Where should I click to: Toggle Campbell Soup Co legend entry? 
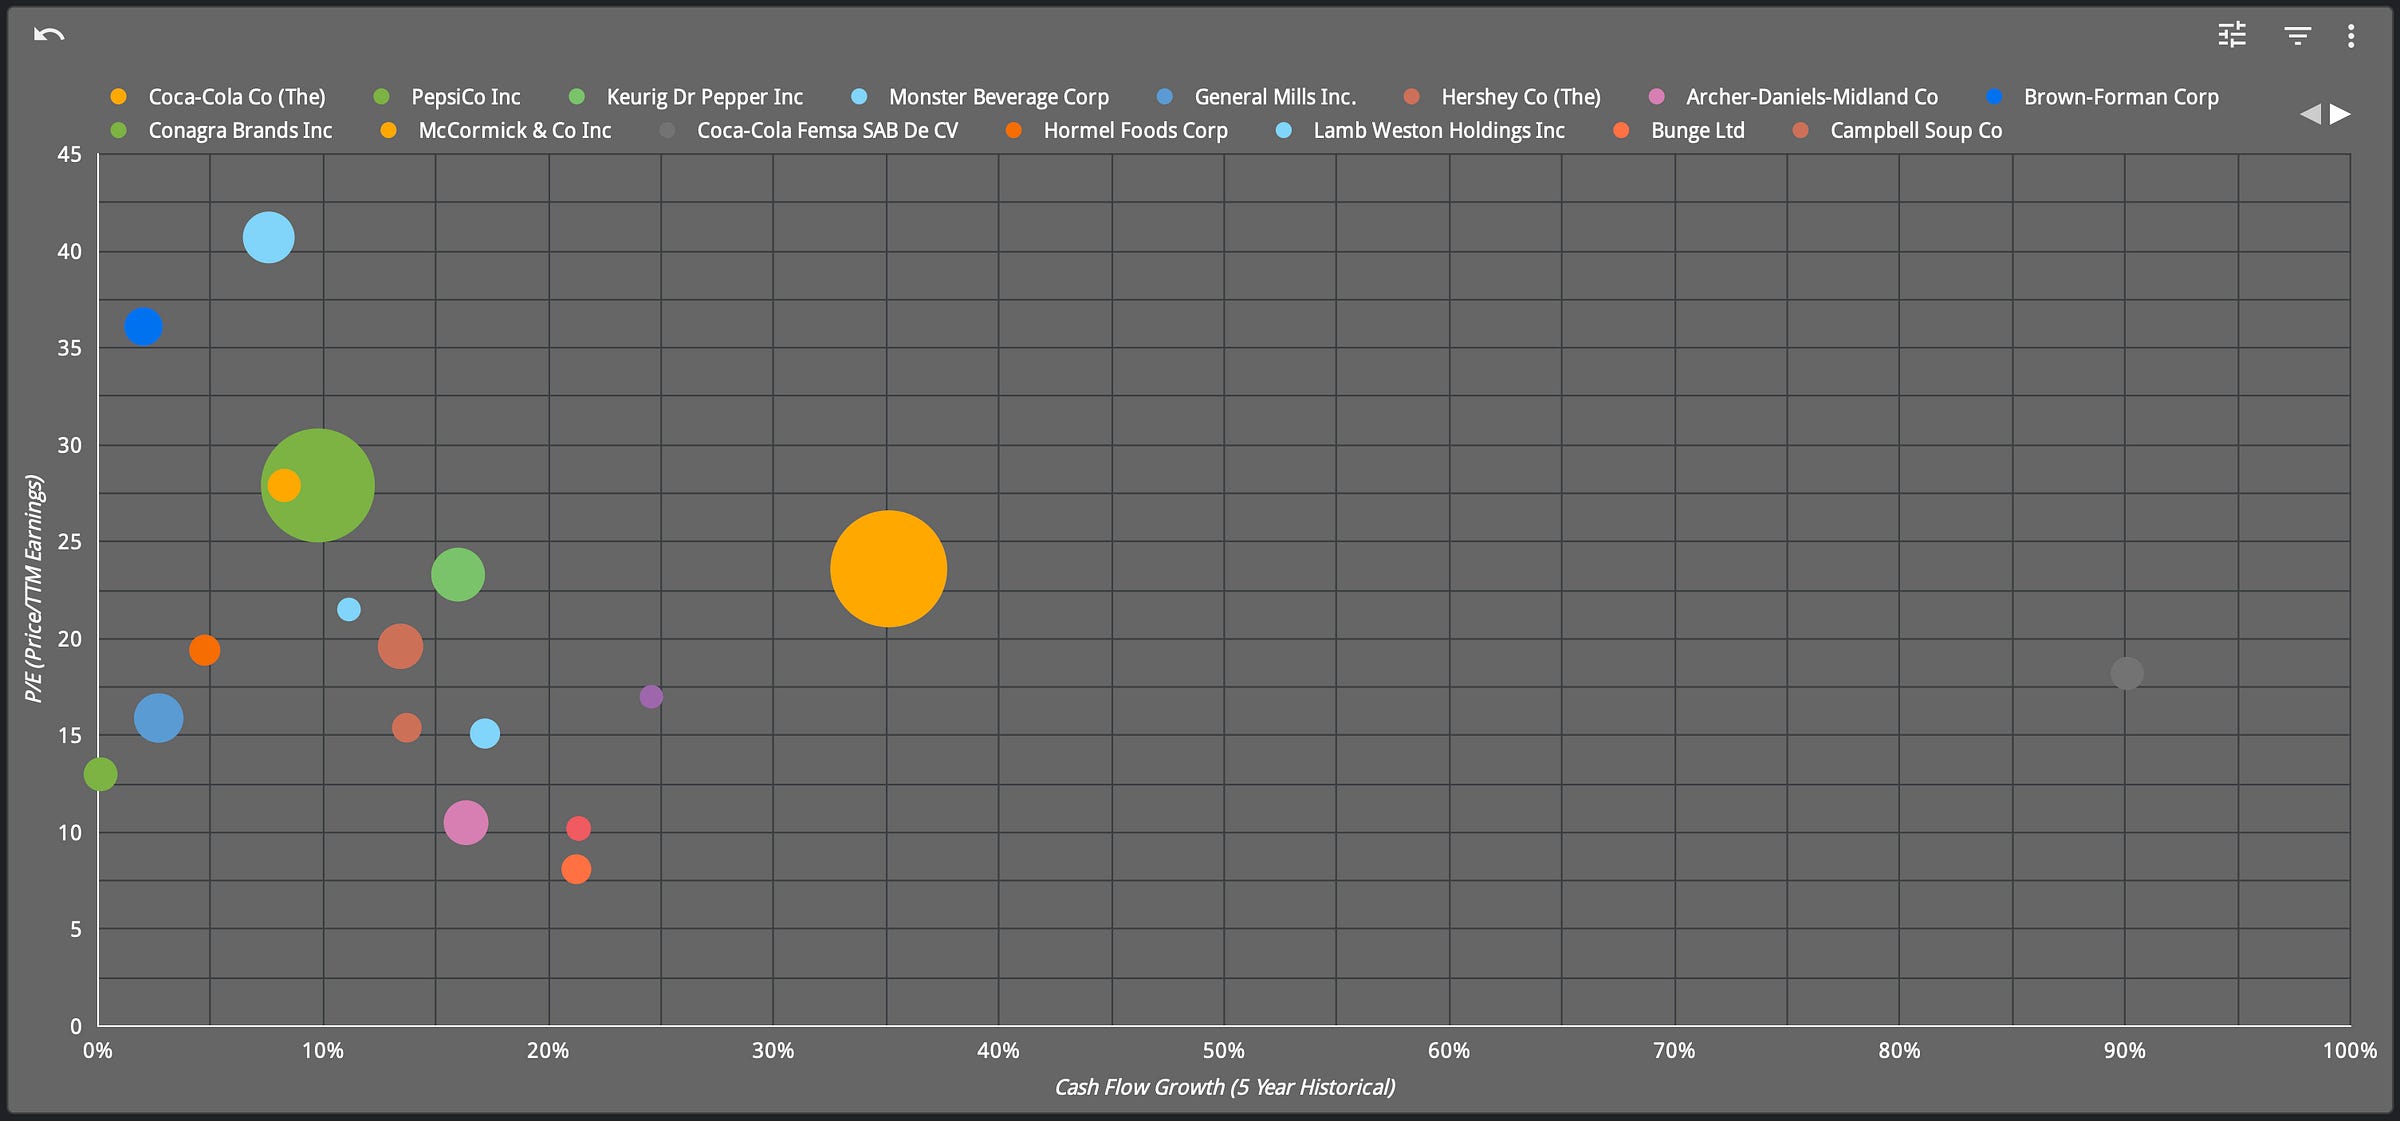[1915, 131]
